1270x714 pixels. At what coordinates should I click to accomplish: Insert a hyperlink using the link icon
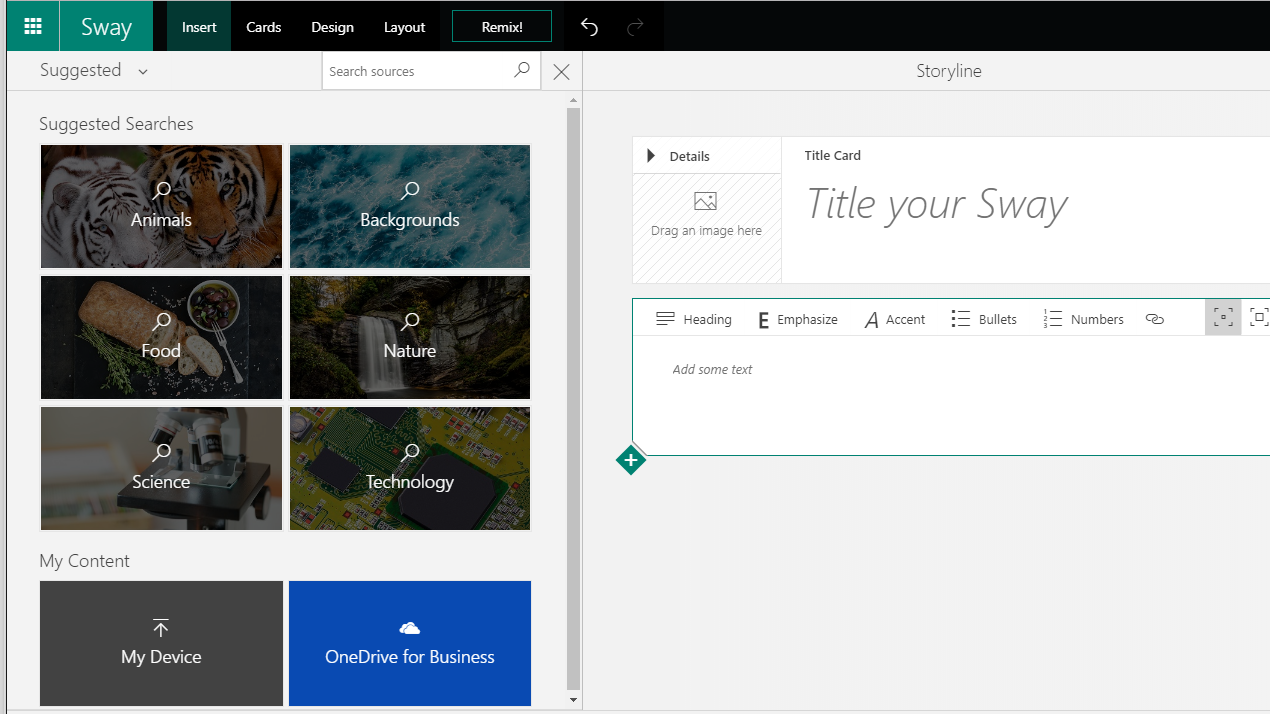click(1155, 318)
